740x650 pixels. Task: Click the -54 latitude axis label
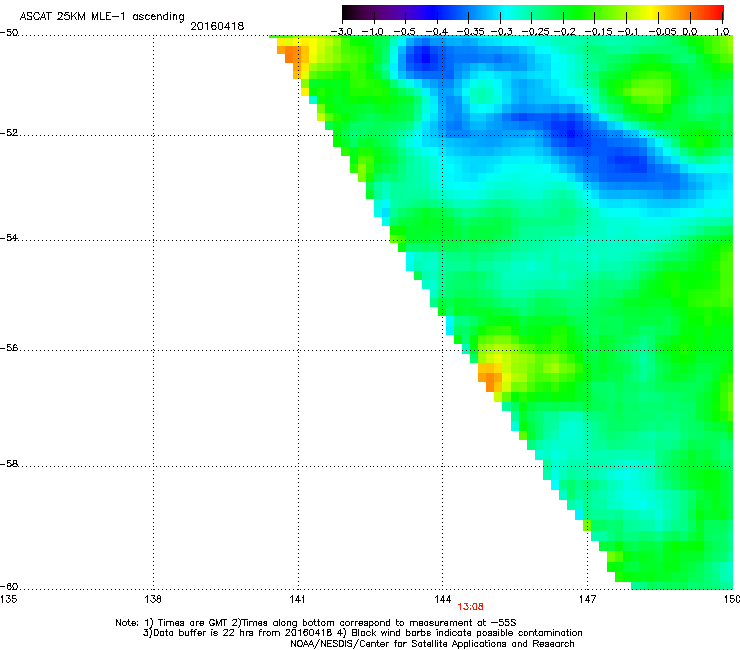tap(9, 237)
